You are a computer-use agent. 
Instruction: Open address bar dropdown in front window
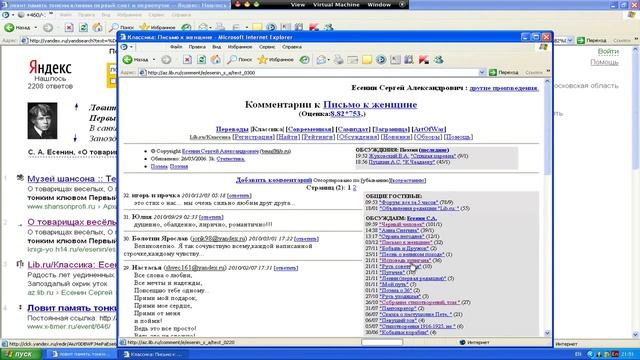coord(482,72)
